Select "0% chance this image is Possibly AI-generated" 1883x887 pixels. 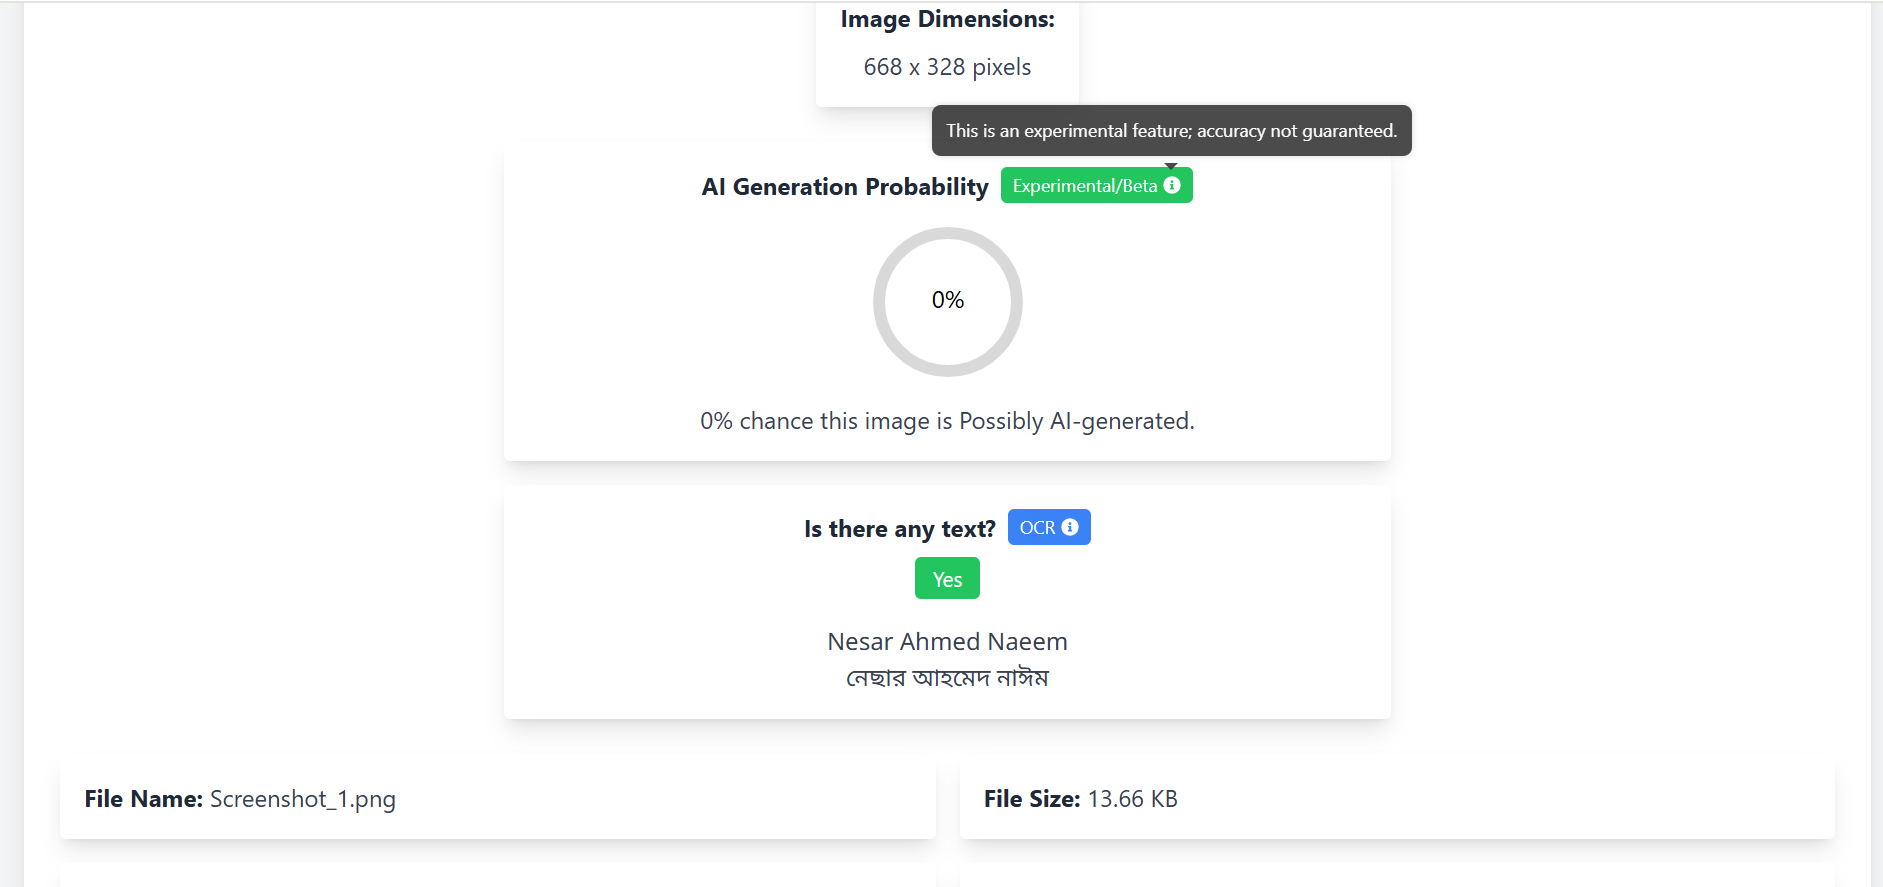tap(947, 421)
